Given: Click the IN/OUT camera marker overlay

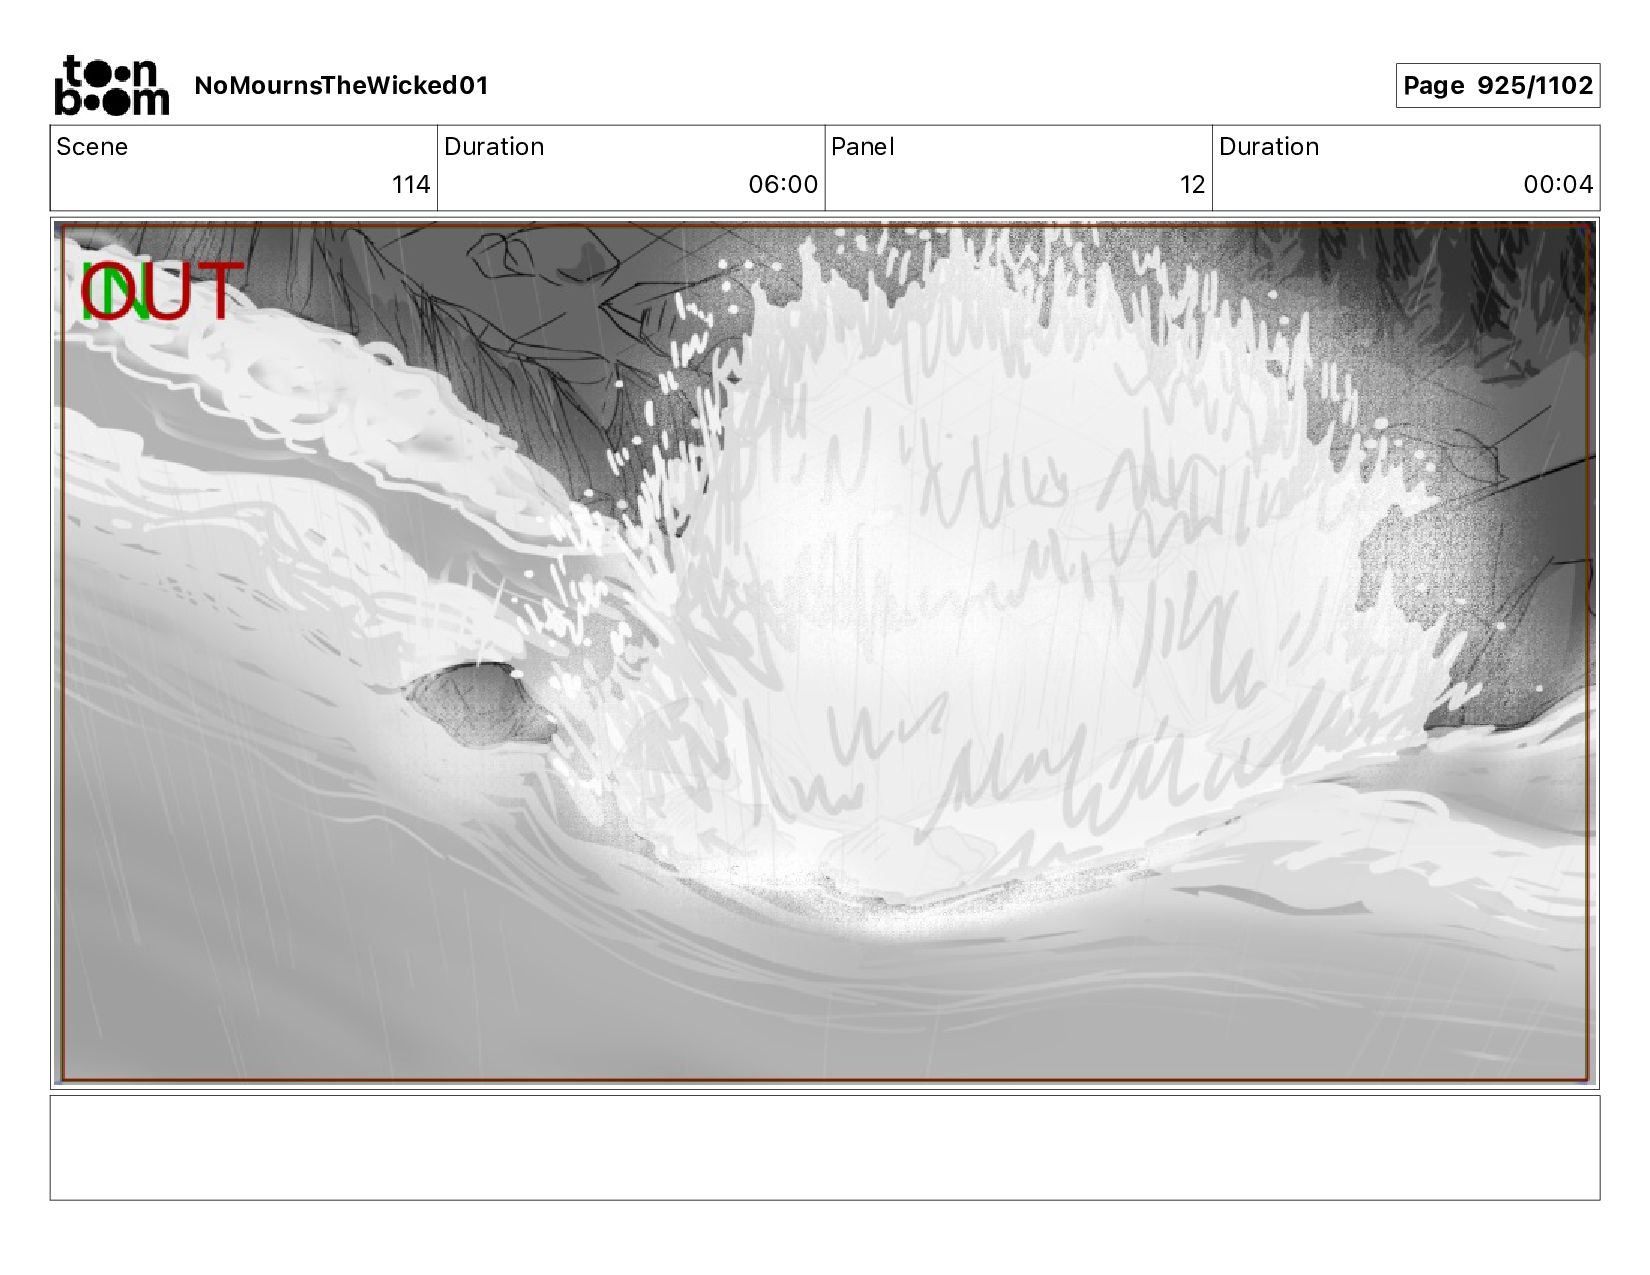Looking at the screenshot, I should pyautogui.click(x=162, y=291).
